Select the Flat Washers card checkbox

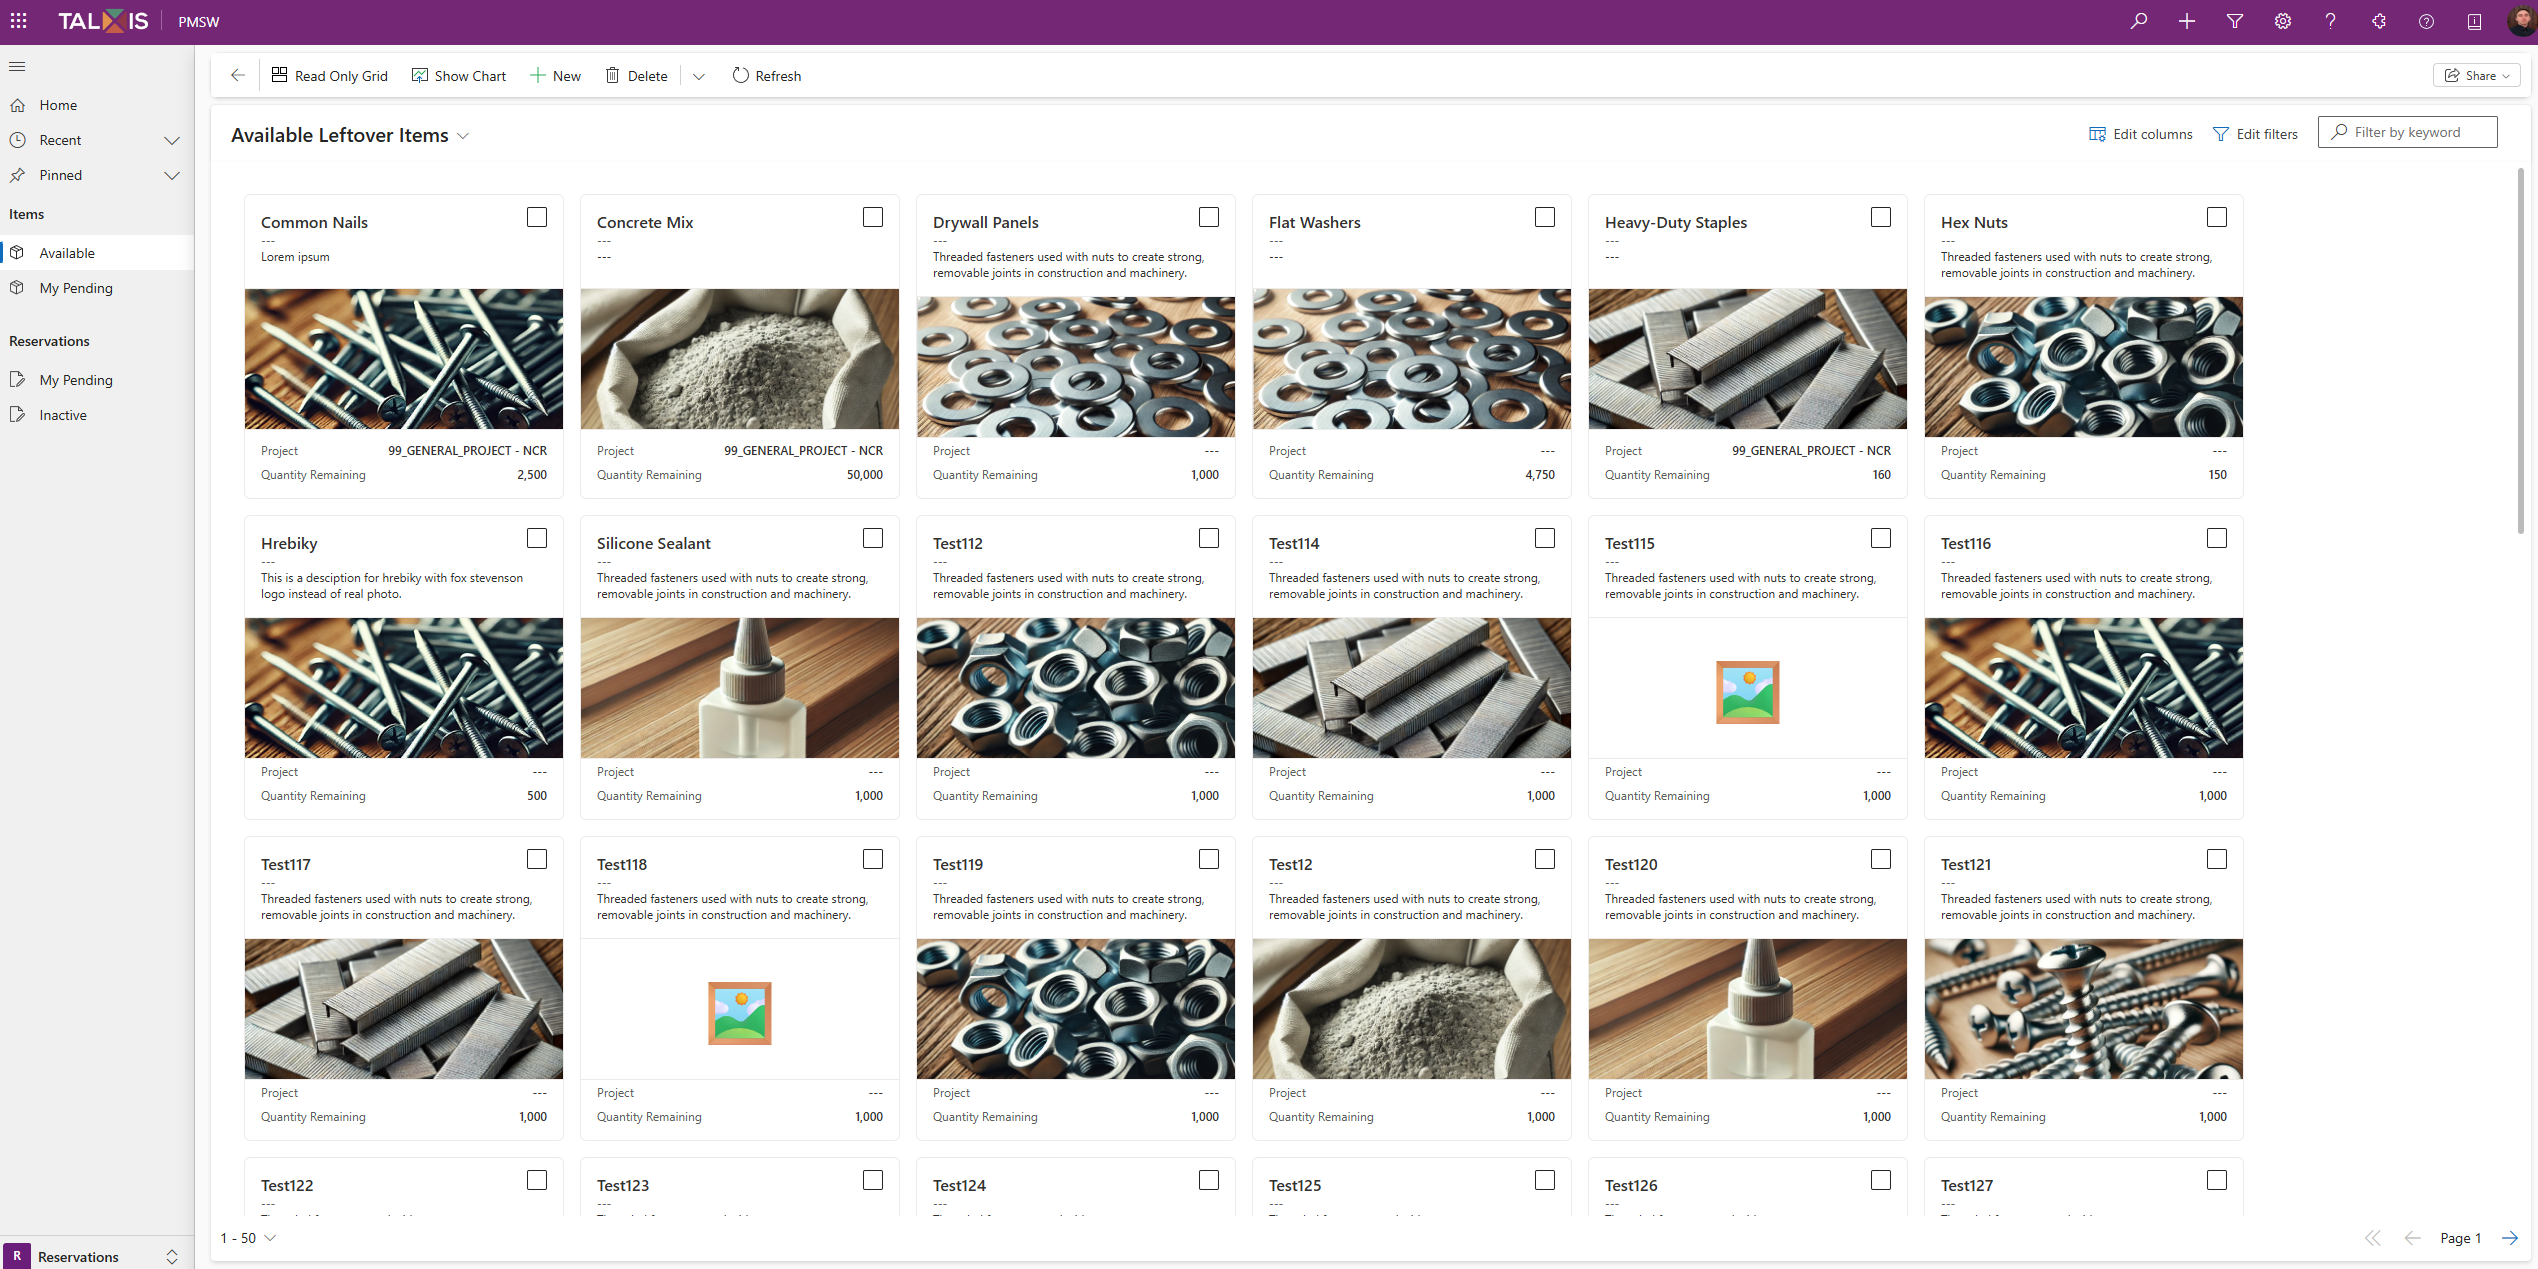click(x=1545, y=217)
